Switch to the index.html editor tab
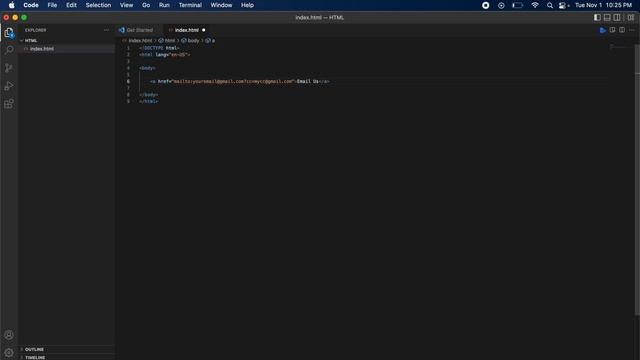The height and width of the screenshot is (360, 640). click(187, 30)
